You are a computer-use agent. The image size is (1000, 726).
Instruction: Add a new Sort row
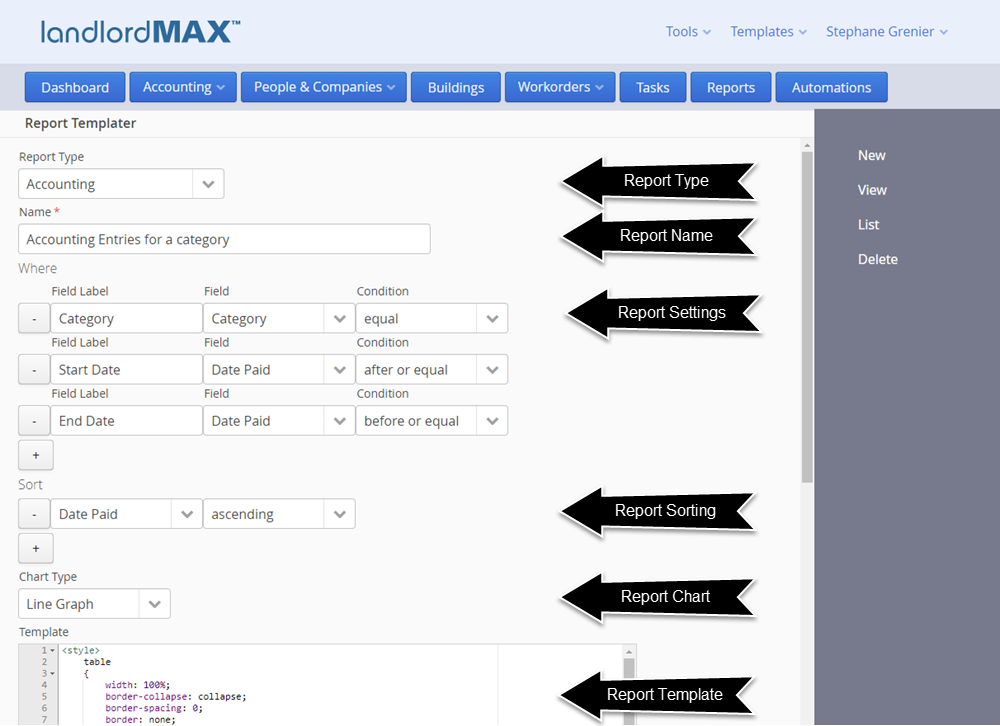pyautogui.click(x=36, y=549)
